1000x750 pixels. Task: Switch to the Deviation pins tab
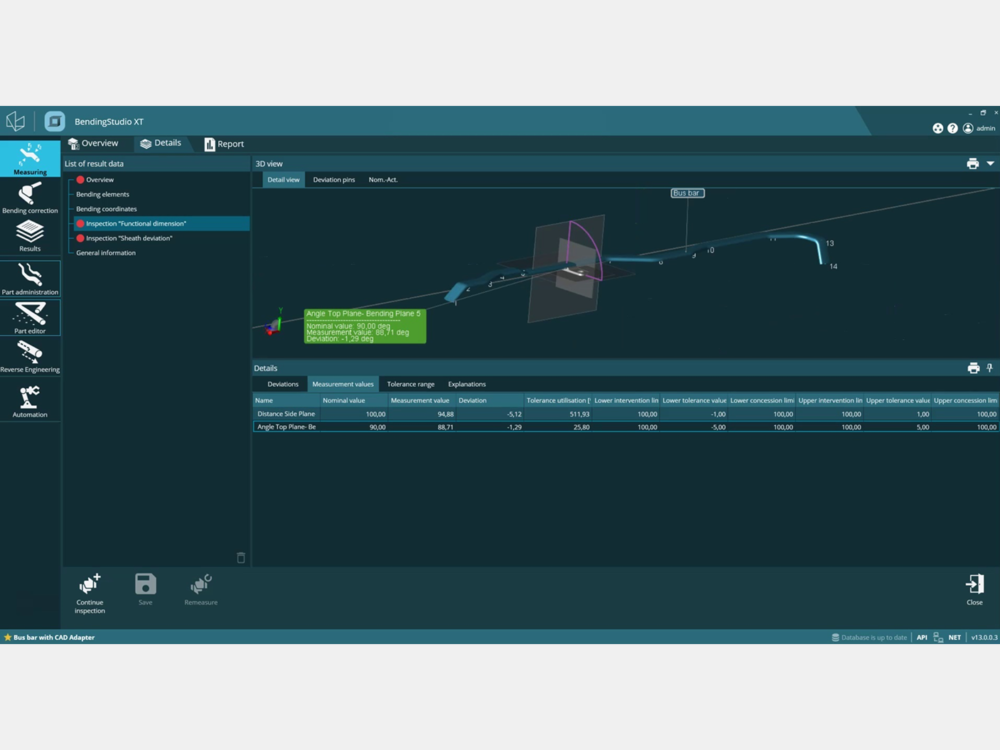point(333,180)
